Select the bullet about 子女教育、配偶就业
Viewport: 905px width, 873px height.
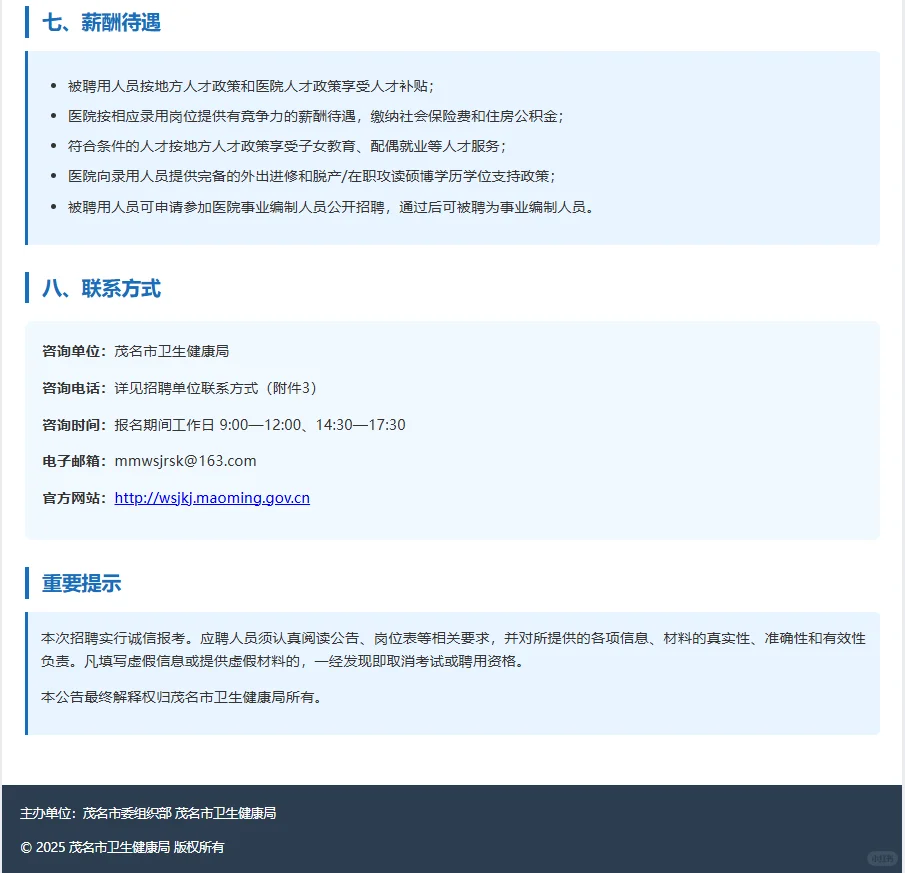coord(286,146)
